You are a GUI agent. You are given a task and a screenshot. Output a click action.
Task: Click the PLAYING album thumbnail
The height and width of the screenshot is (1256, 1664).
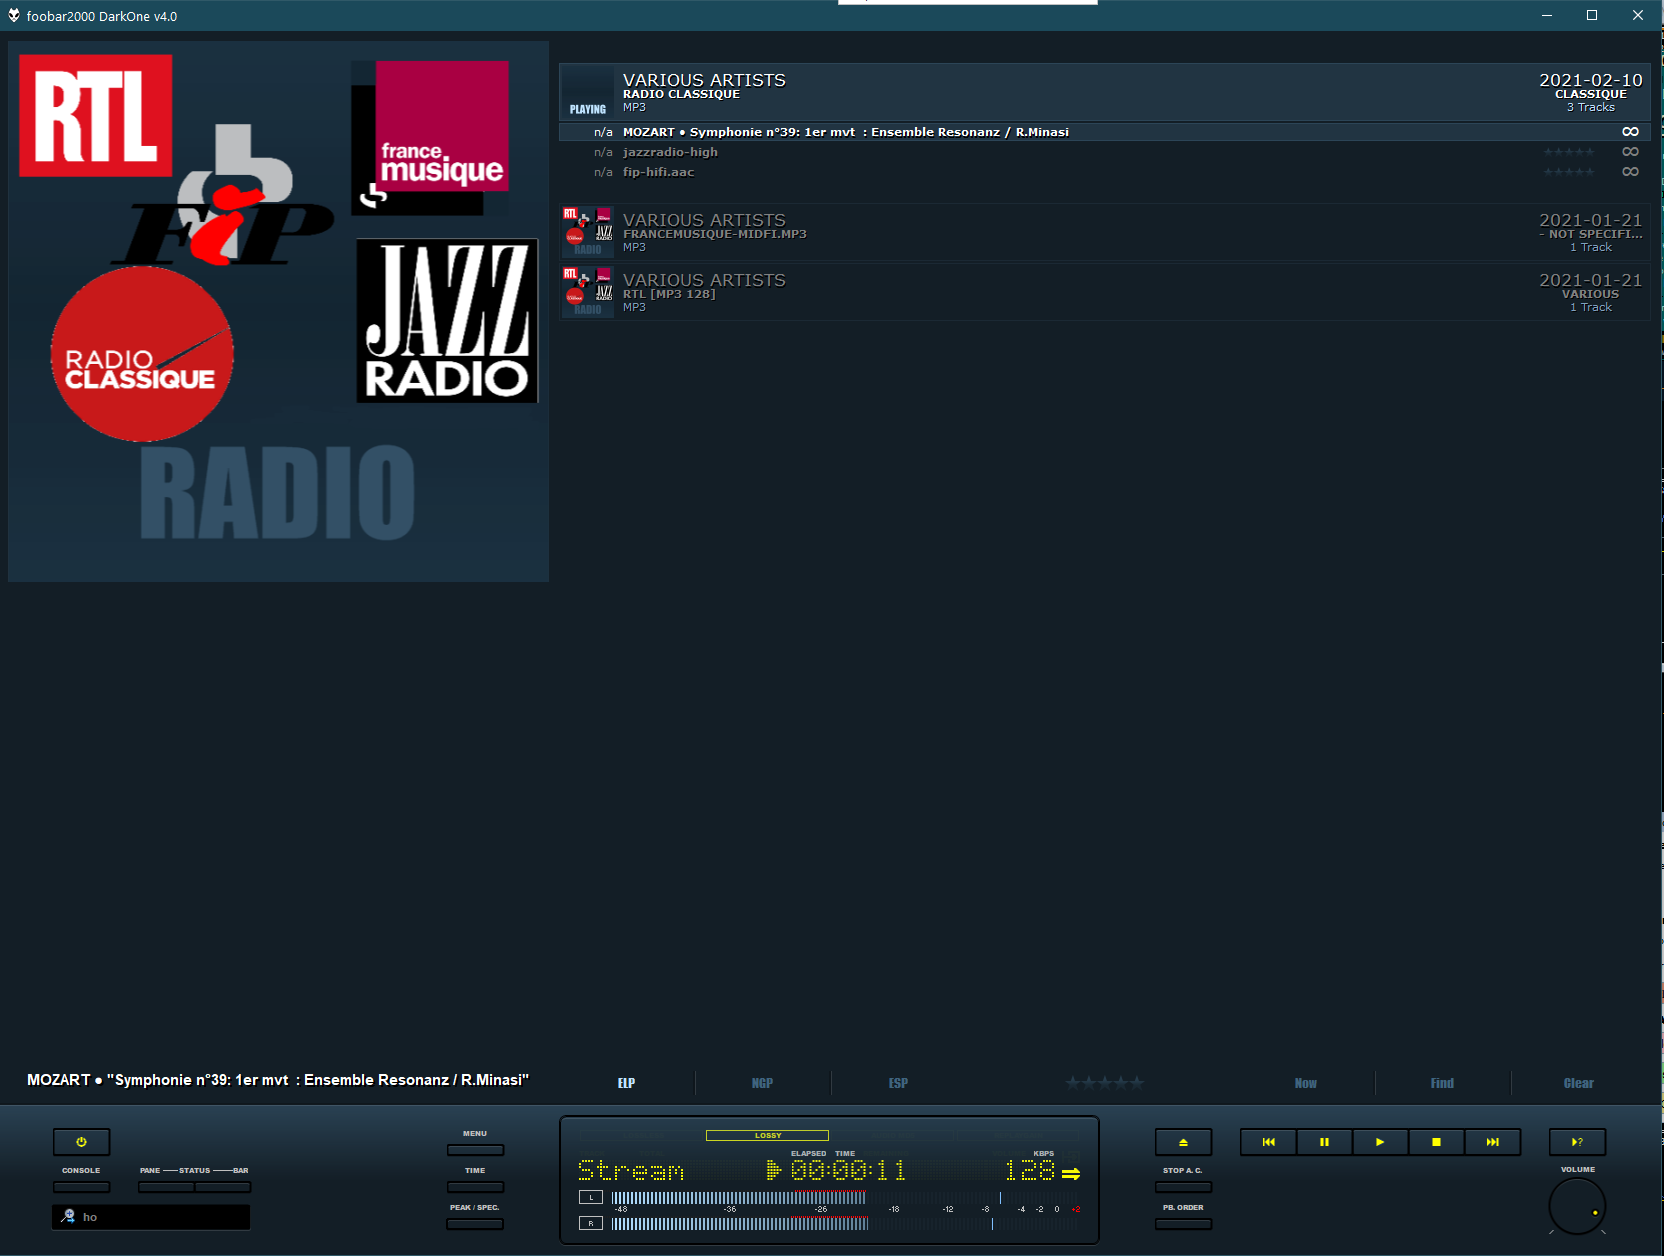(588, 92)
